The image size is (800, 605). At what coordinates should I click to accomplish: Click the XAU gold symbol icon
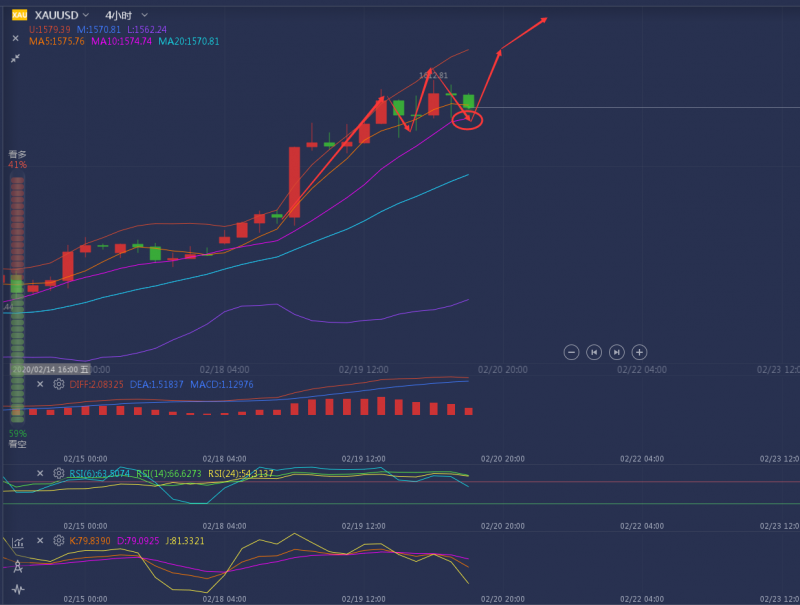click(x=19, y=15)
